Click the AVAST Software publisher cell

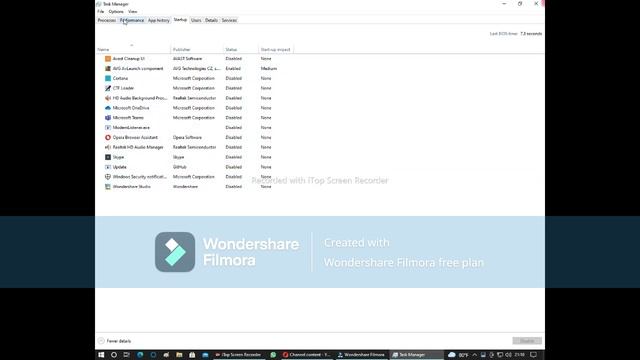(x=187, y=59)
